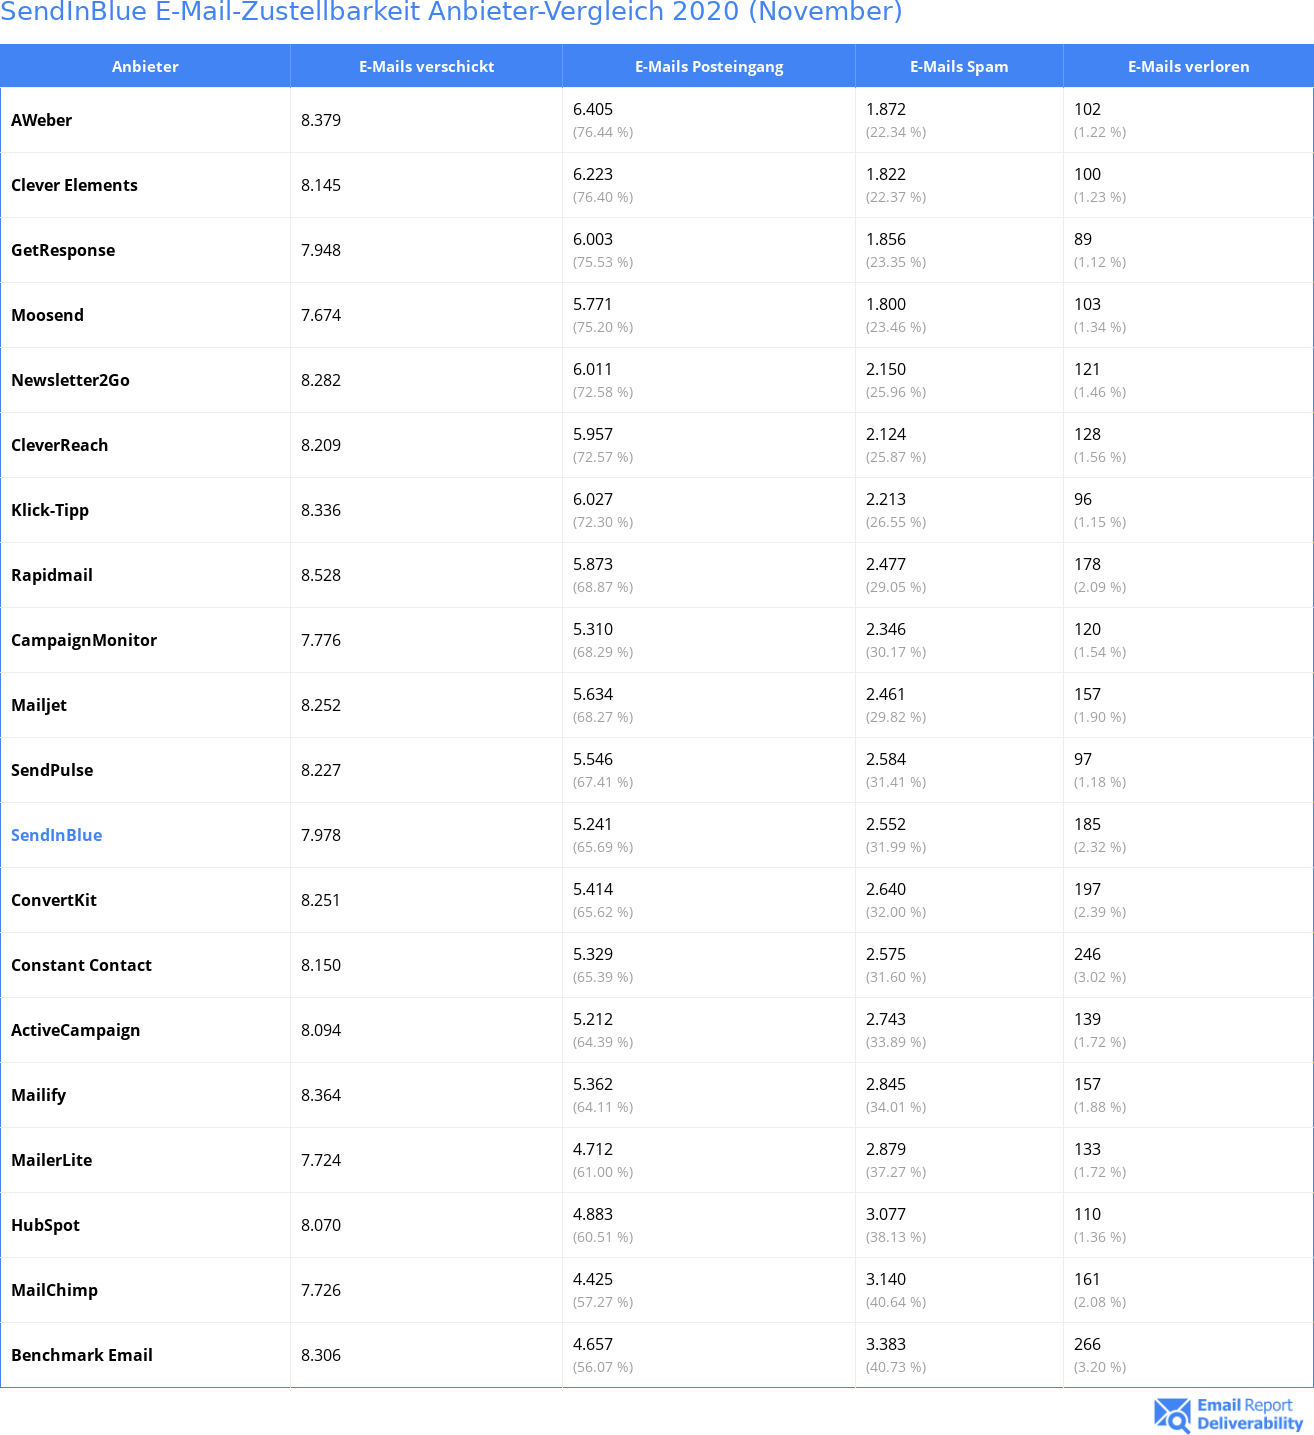Click the GetResponse provider name
Image resolution: width=1314 pixels, height=1435 pixels.
(x=63, y=250)
